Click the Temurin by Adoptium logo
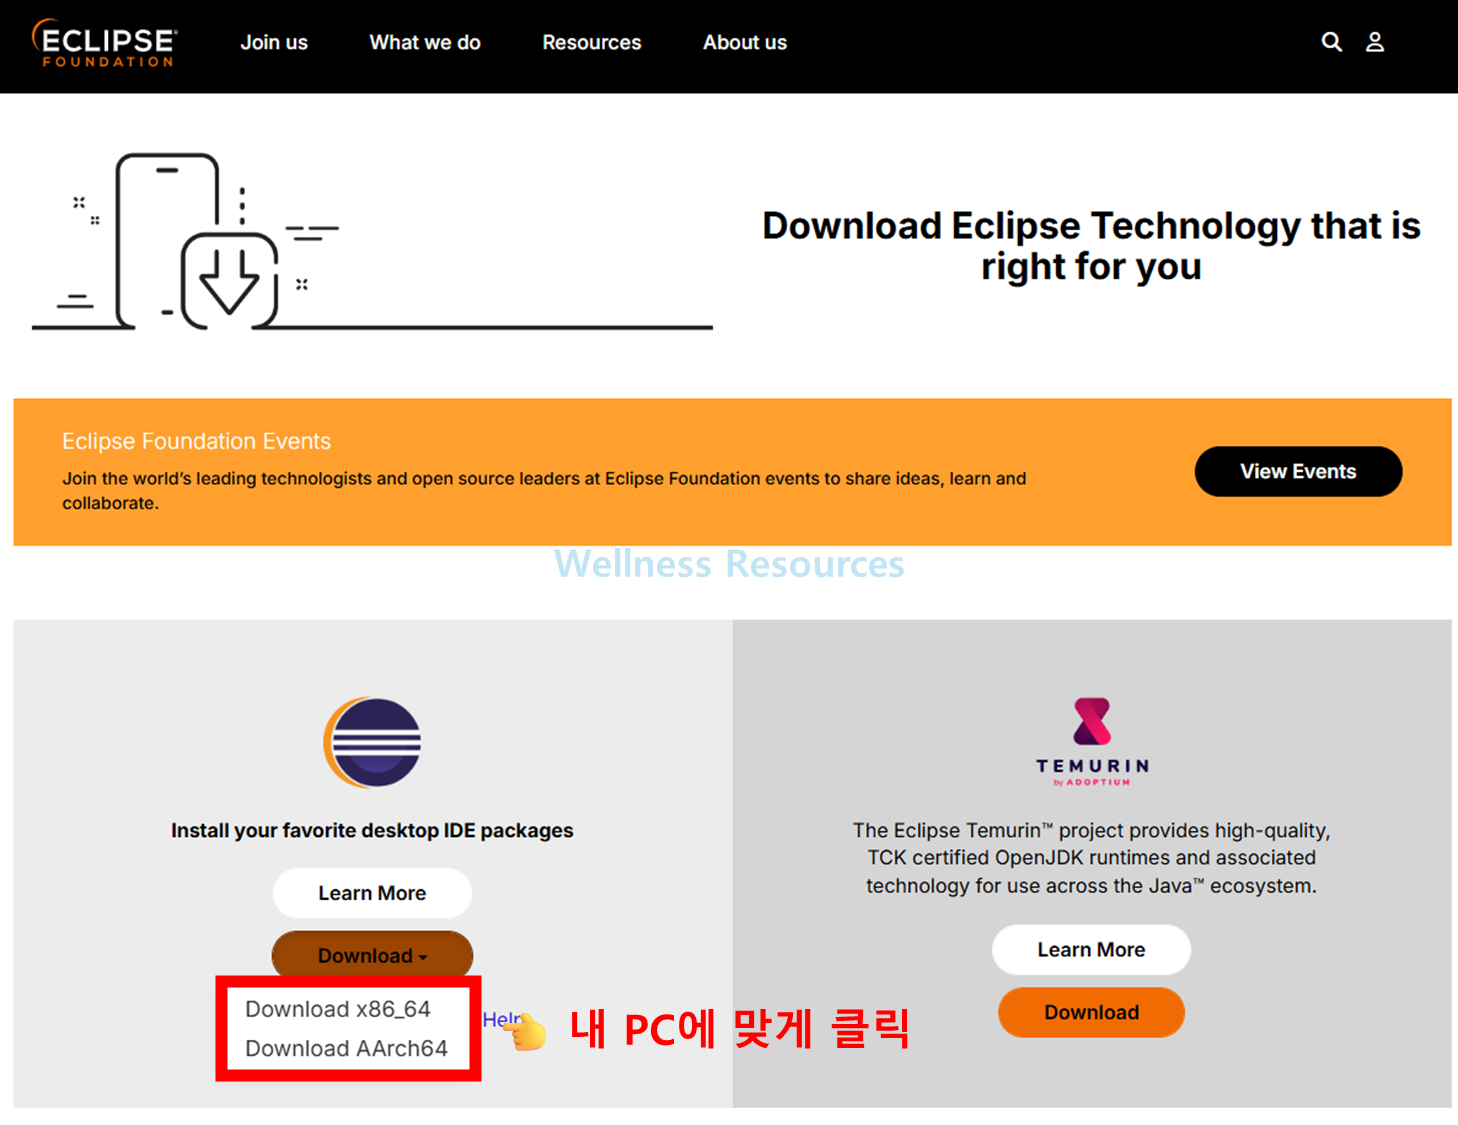The width and height of the screenshot is (1458, 1125). click(x=1091, y=742)
